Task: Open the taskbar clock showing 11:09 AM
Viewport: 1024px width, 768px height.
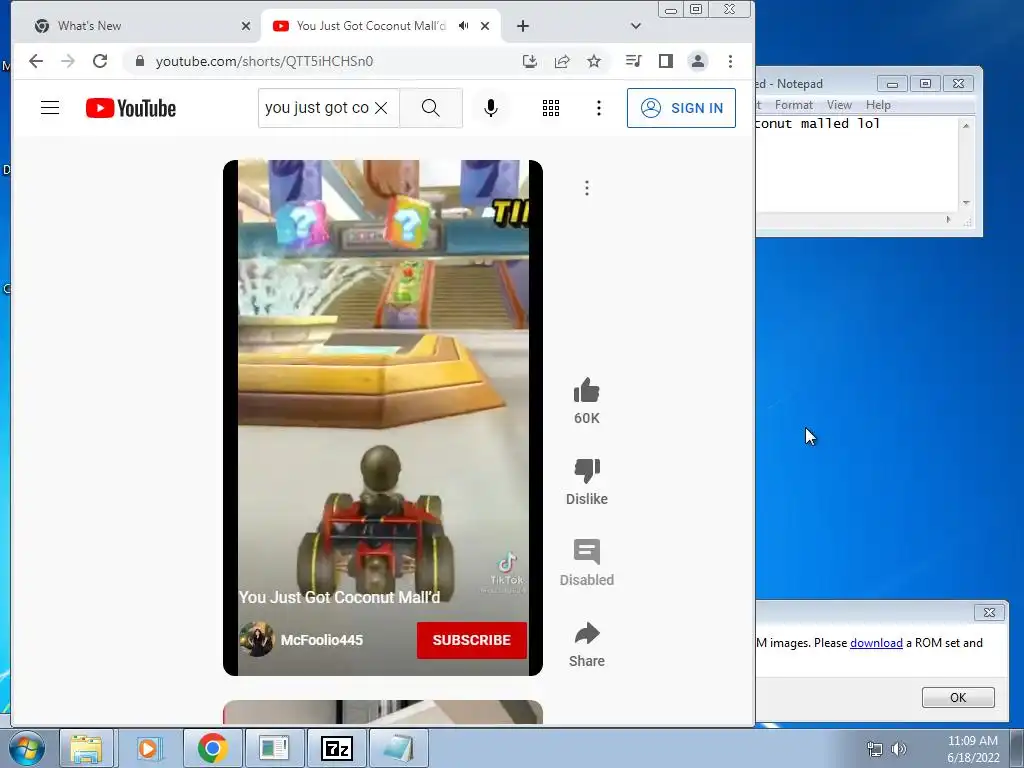Action: (973, 749)
